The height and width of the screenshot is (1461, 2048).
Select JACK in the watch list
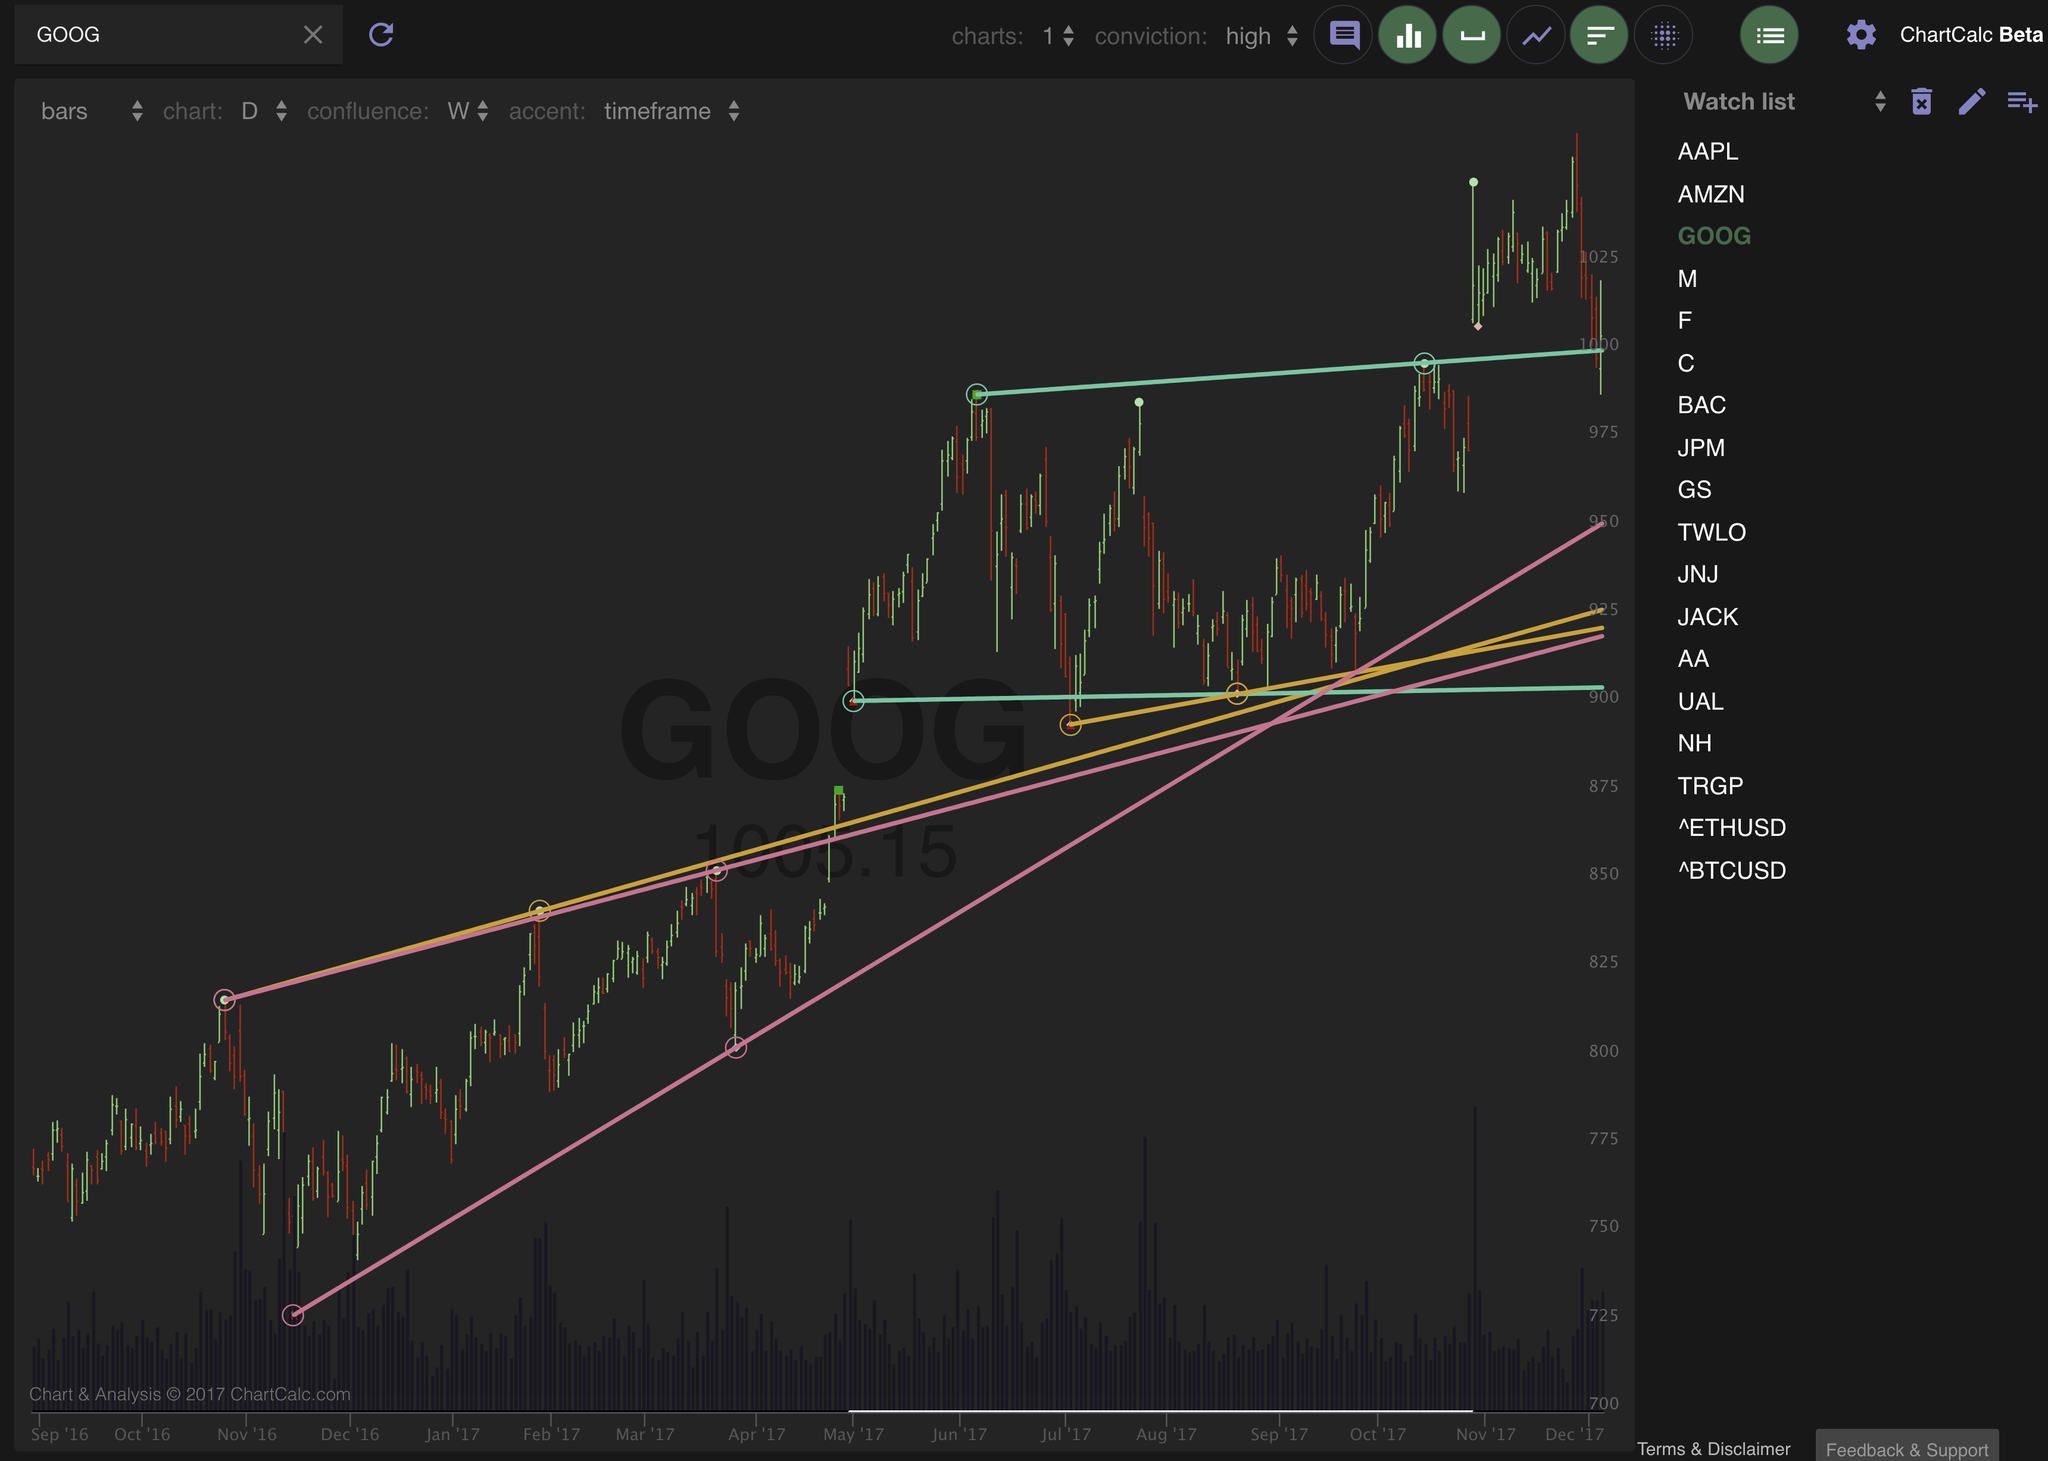(1708, 617)
